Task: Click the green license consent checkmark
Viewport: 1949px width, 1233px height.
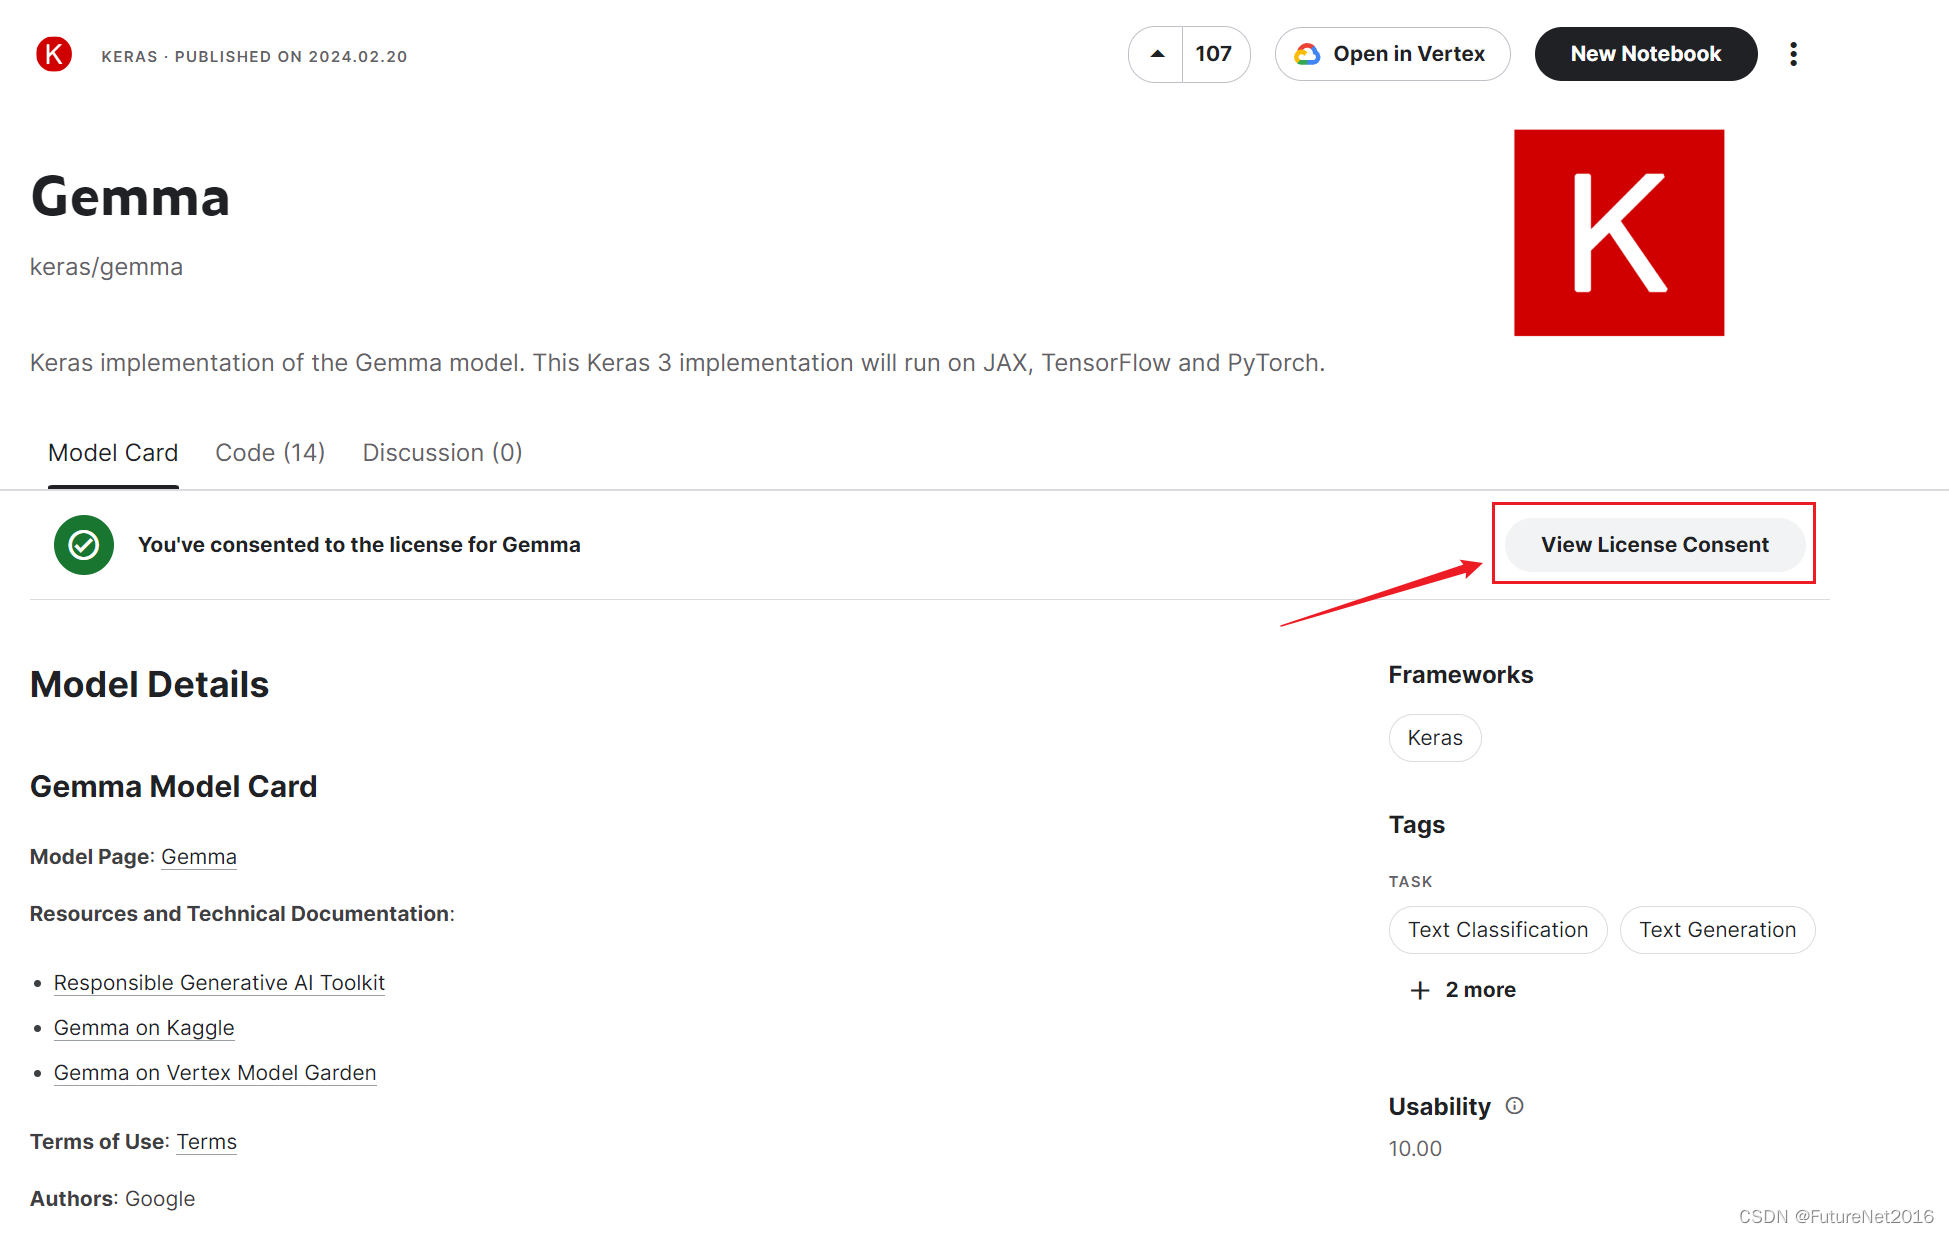Action: [83, 545]
